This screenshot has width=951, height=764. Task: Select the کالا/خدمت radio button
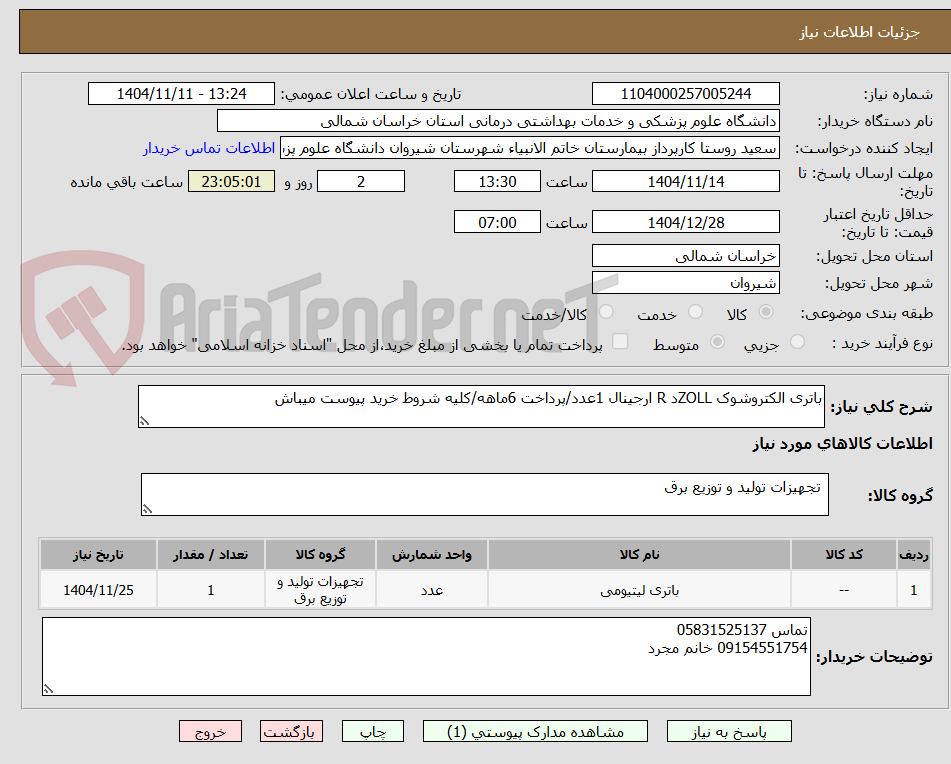point(606,312)
